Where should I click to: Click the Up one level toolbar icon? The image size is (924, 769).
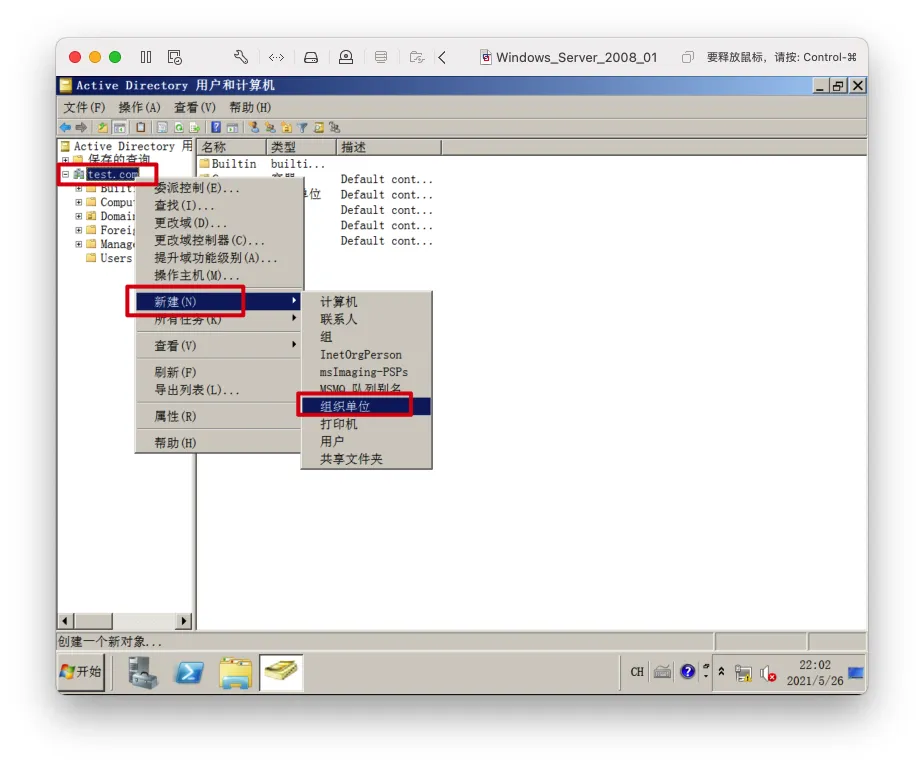[103, 127]
